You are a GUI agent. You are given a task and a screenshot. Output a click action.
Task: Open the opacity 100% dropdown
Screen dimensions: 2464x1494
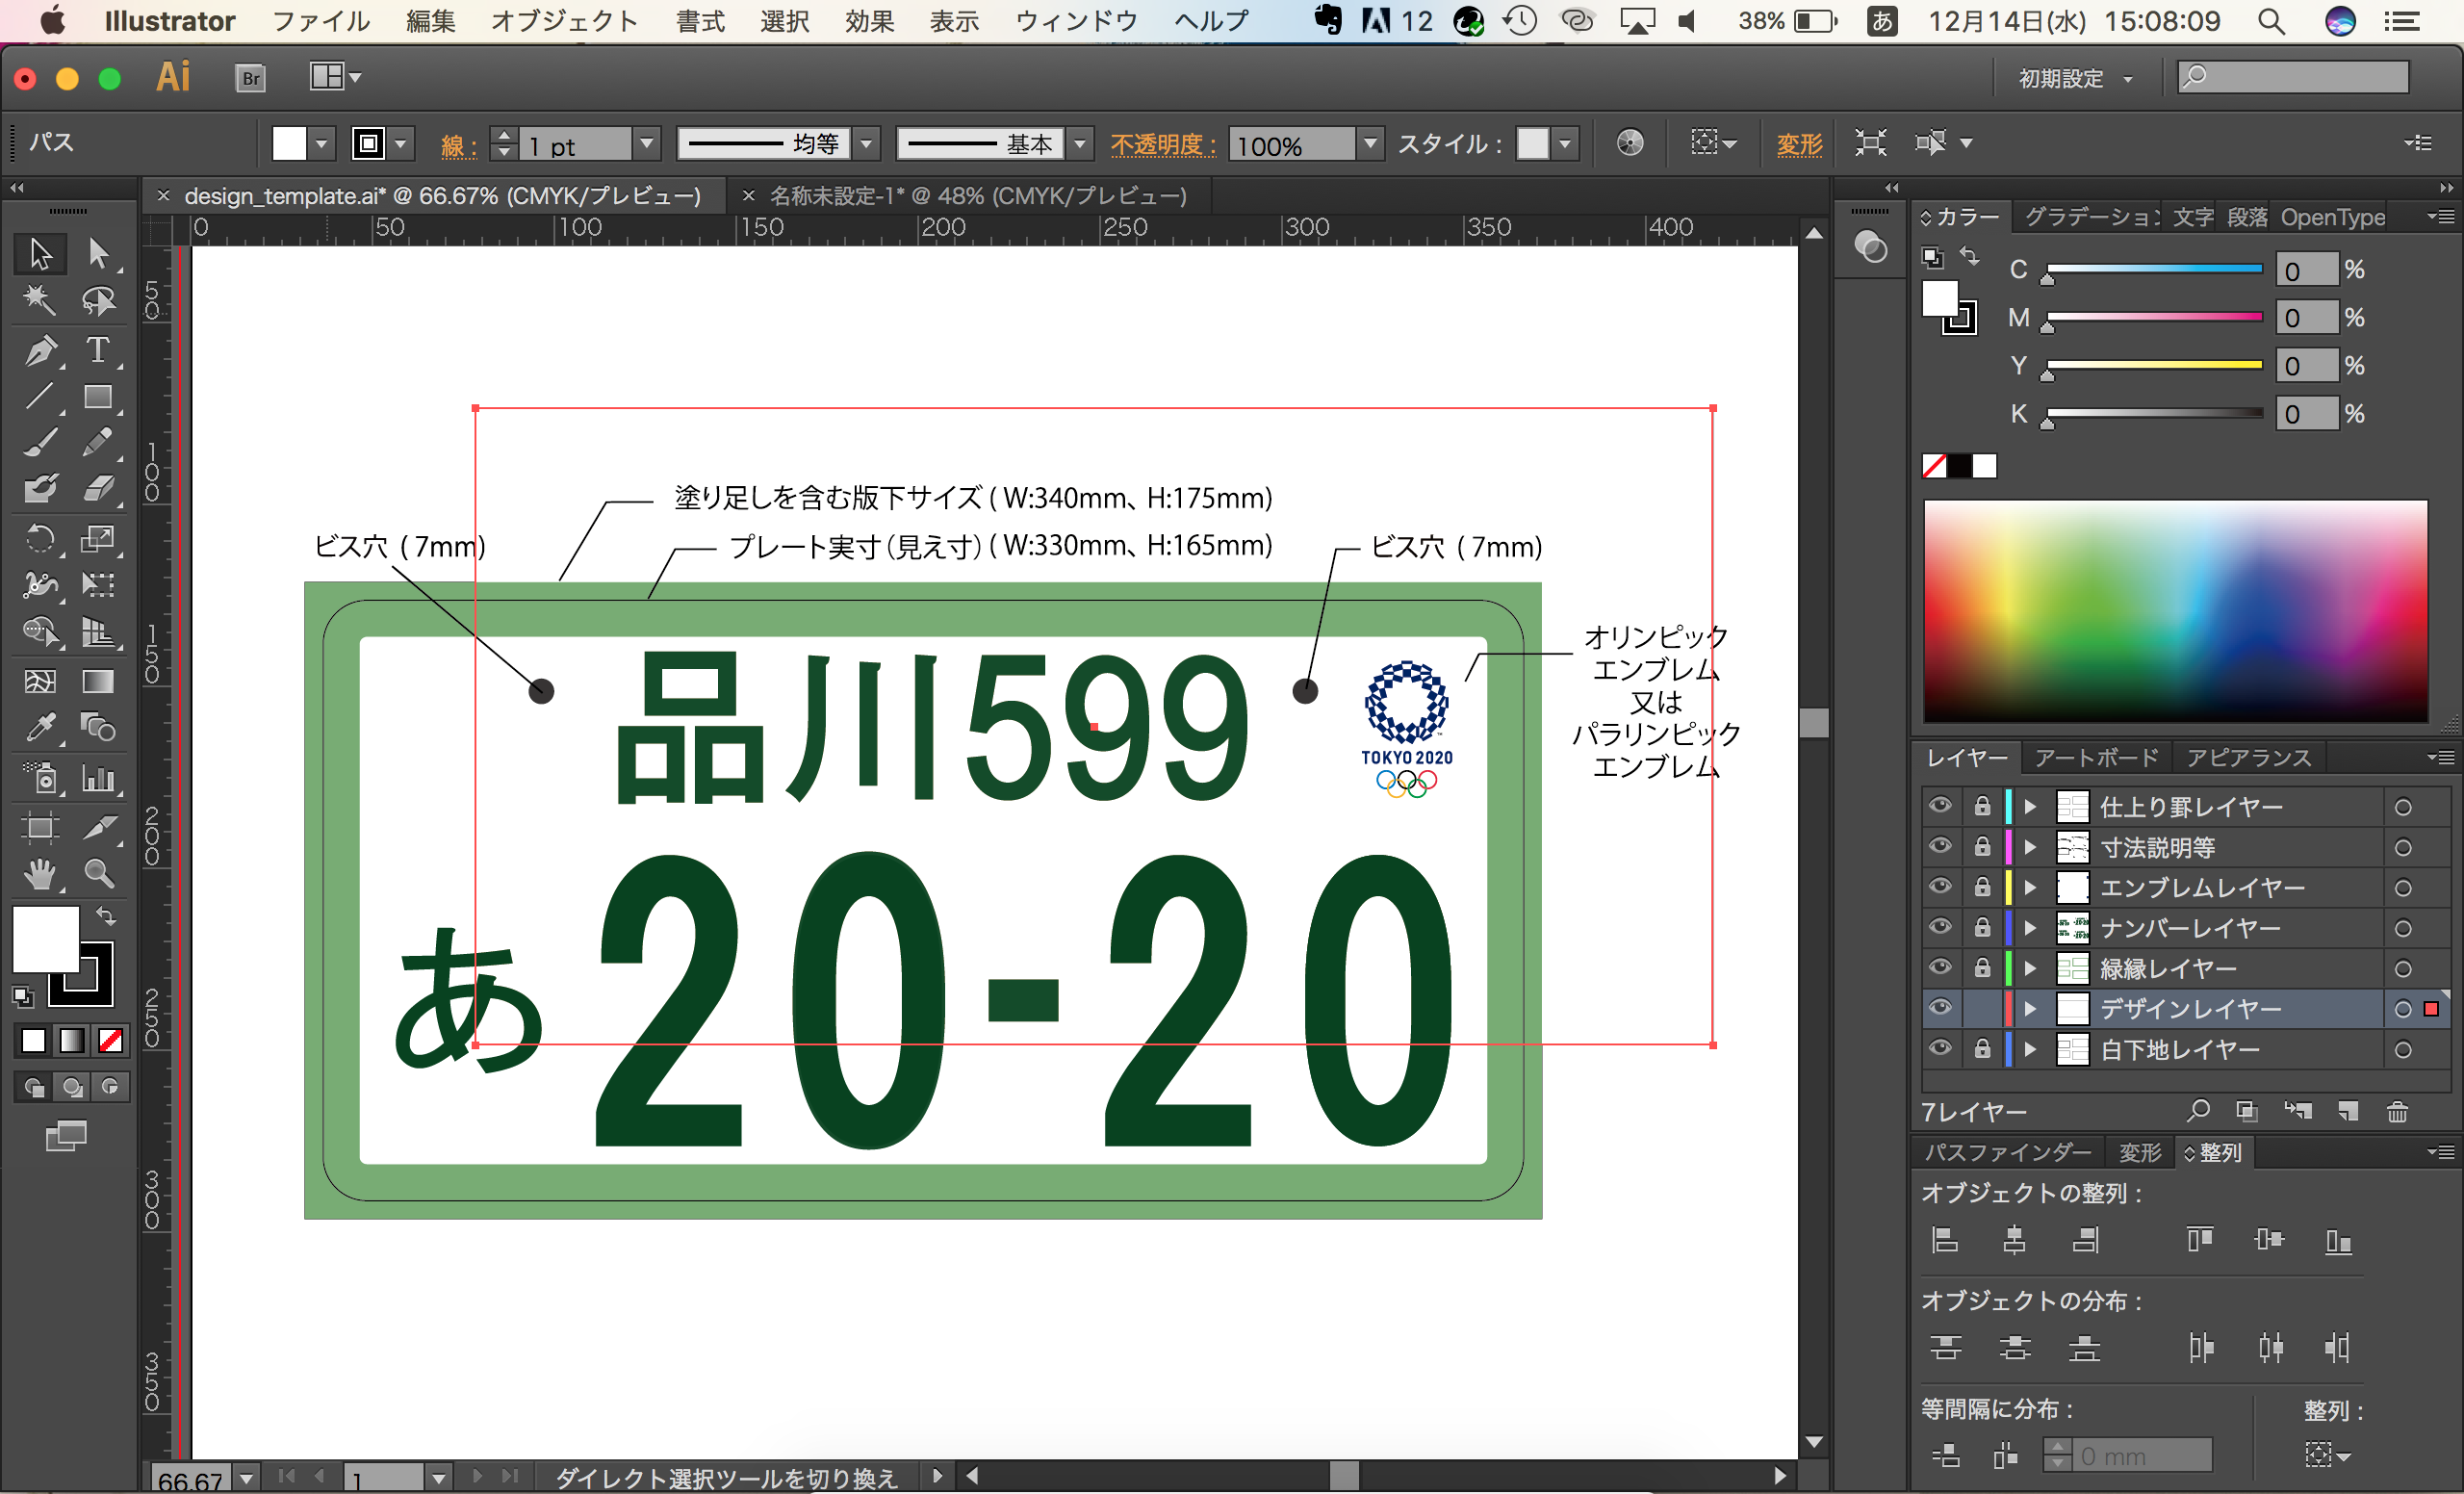click(x=1371, y=144)
